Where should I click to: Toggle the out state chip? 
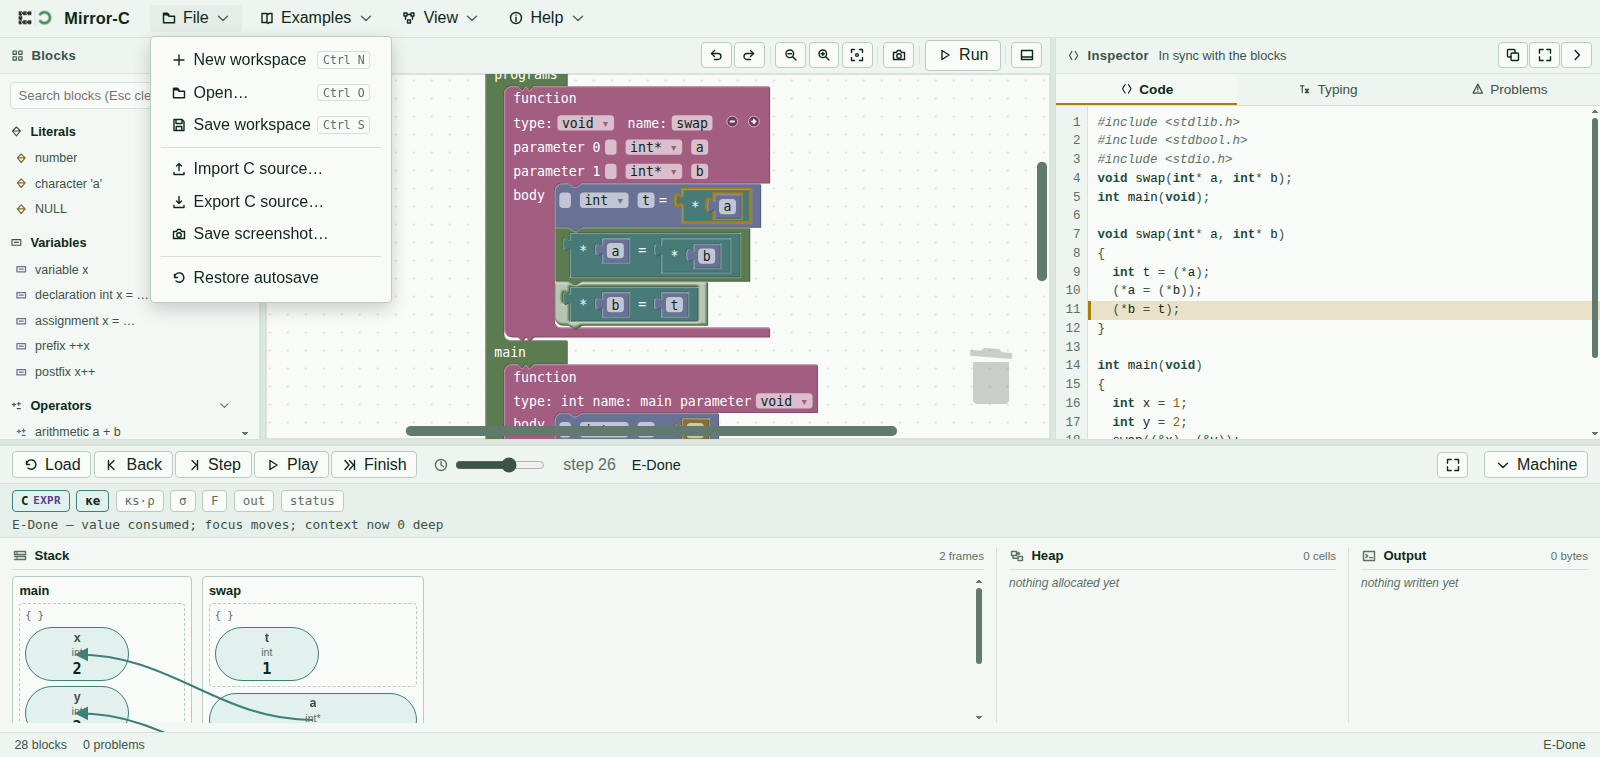pos(254,501)
